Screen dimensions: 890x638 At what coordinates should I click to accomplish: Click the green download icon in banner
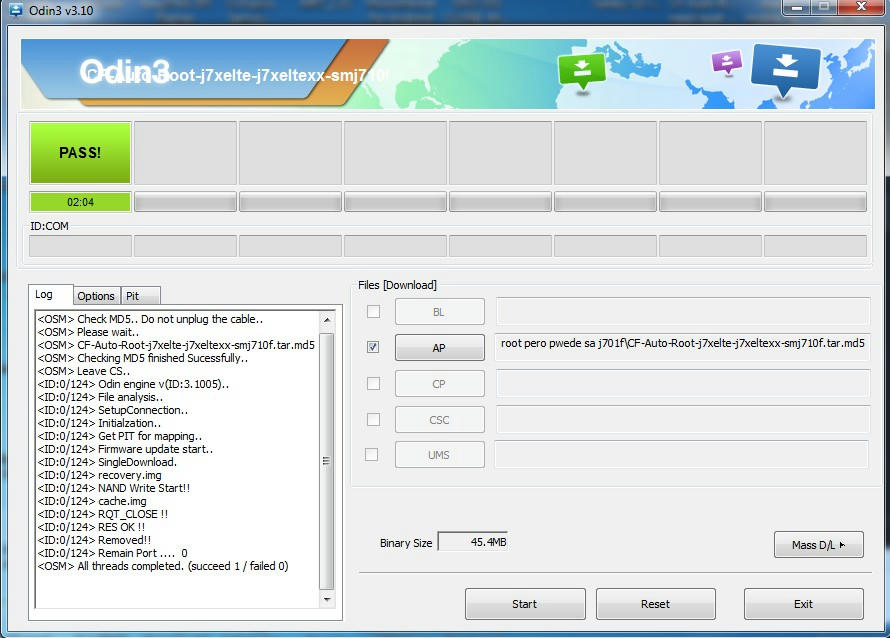pos(582,72)
